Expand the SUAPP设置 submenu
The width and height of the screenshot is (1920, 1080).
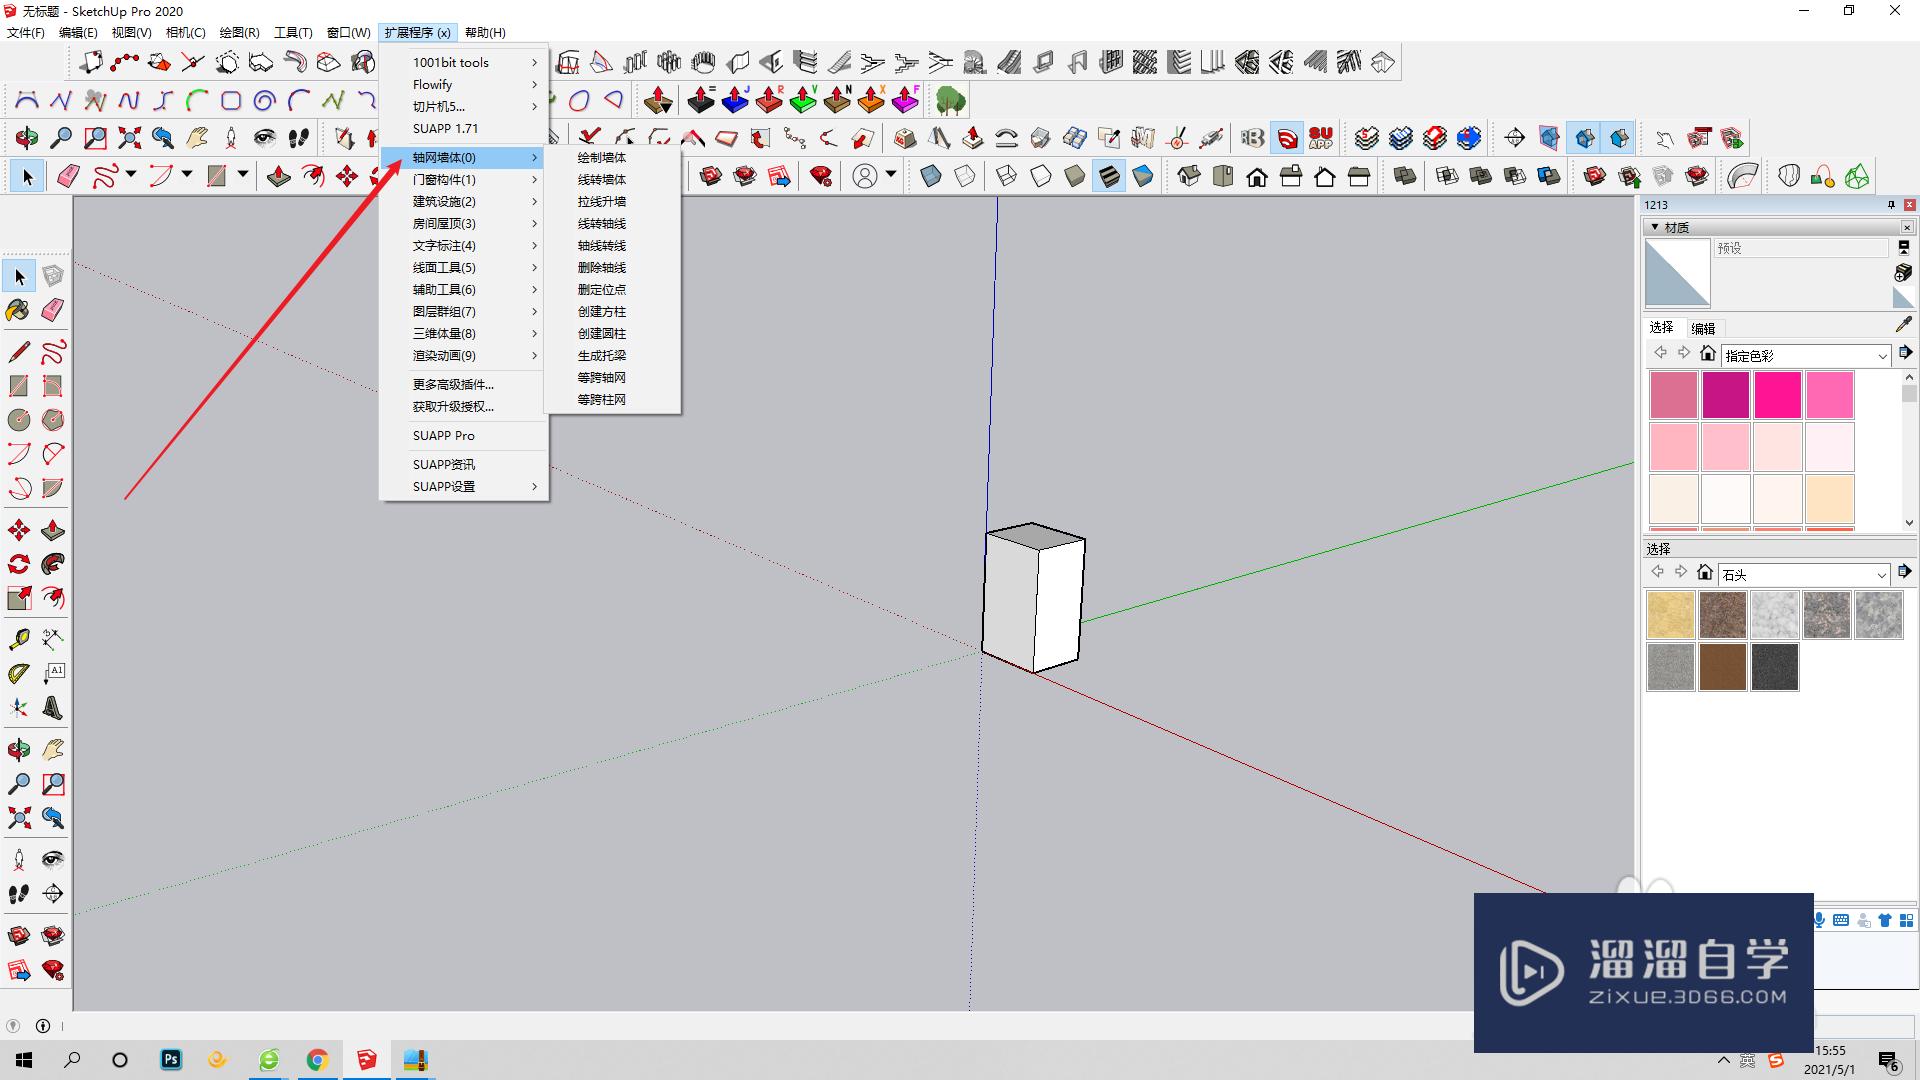(x=464, y=487)
